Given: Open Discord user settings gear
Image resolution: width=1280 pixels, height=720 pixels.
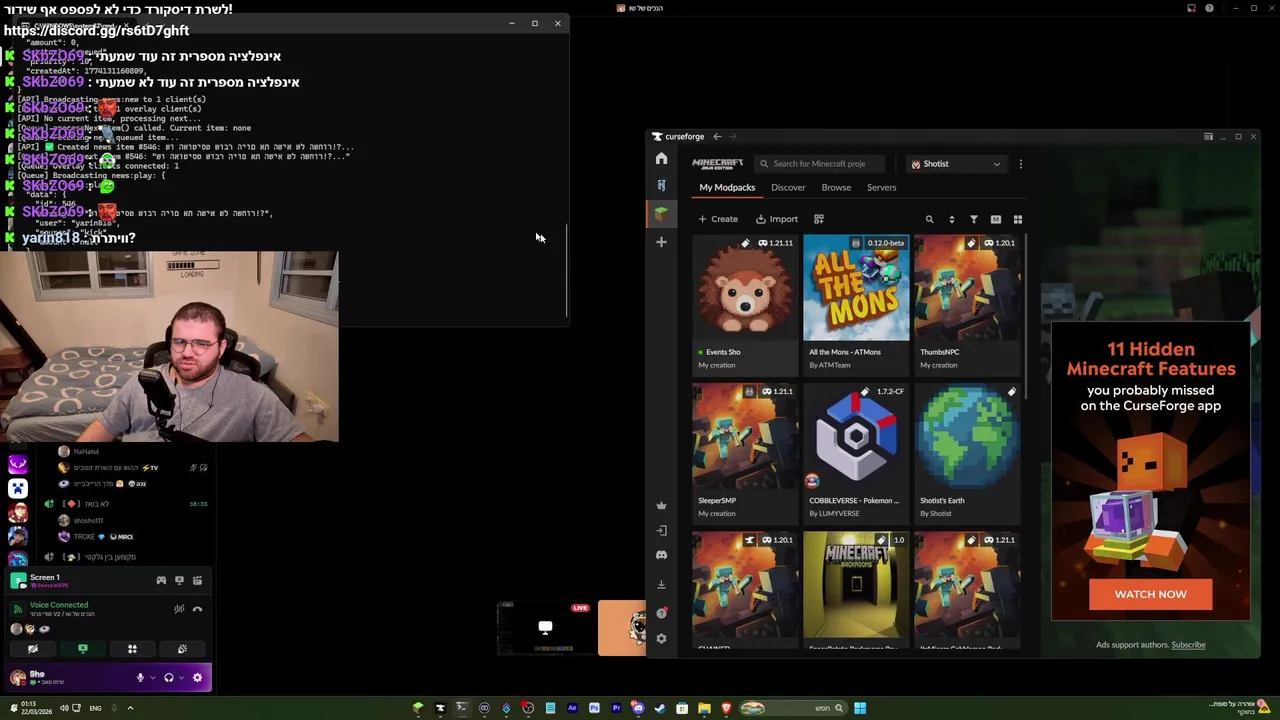Looking at the screenshot, I should click(197, 678).
